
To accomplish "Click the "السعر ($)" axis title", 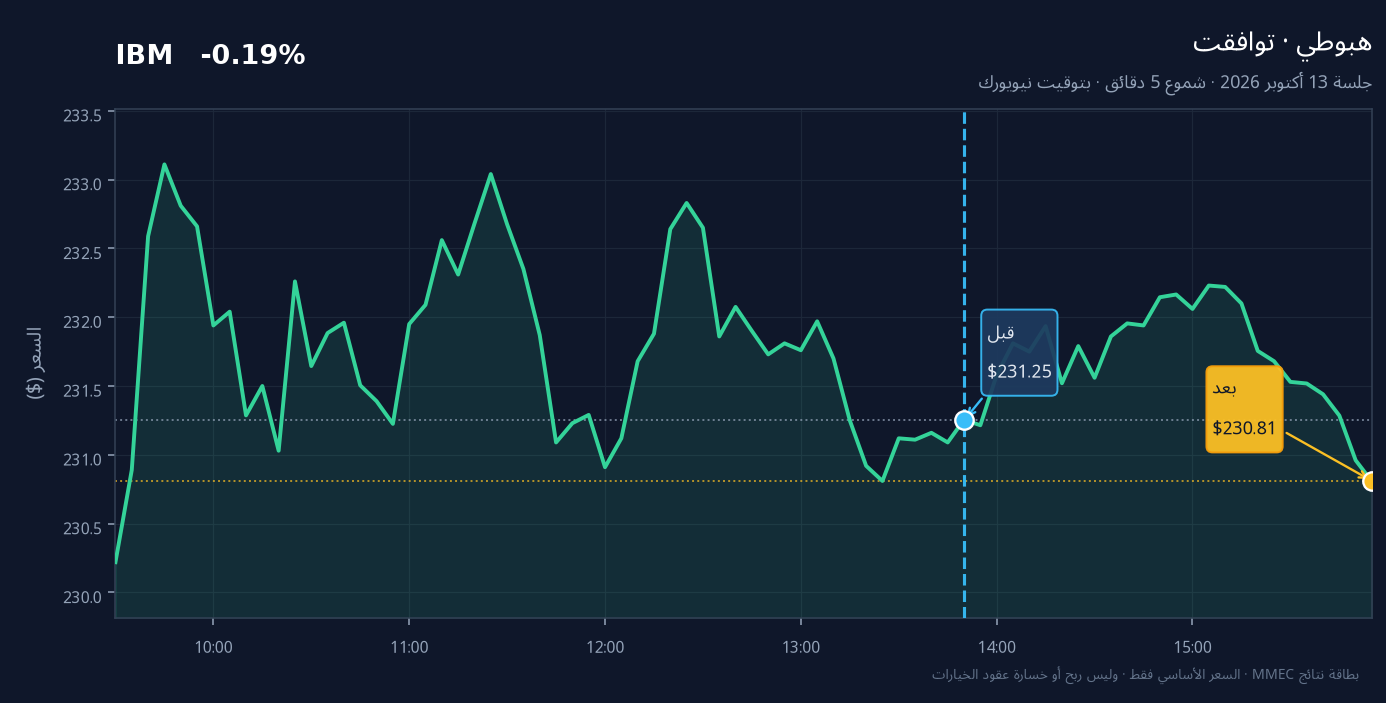I will click(x=34, y=363).
